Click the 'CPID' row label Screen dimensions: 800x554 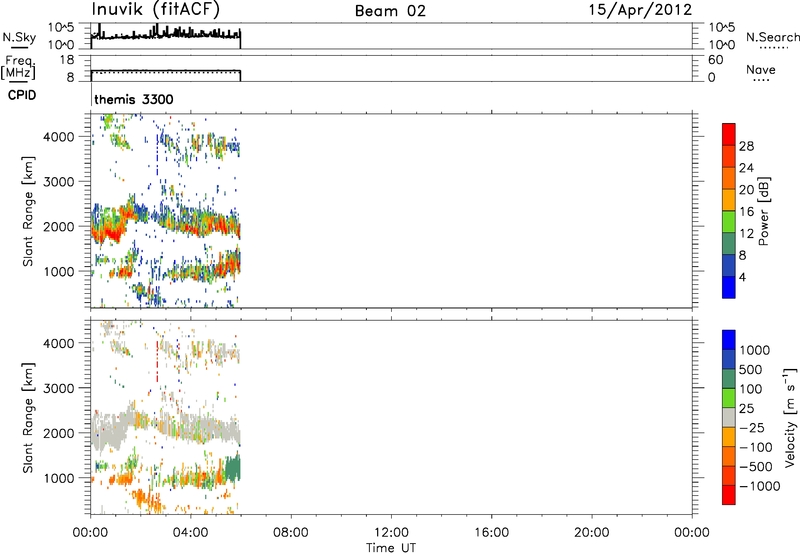click(21, 95)
